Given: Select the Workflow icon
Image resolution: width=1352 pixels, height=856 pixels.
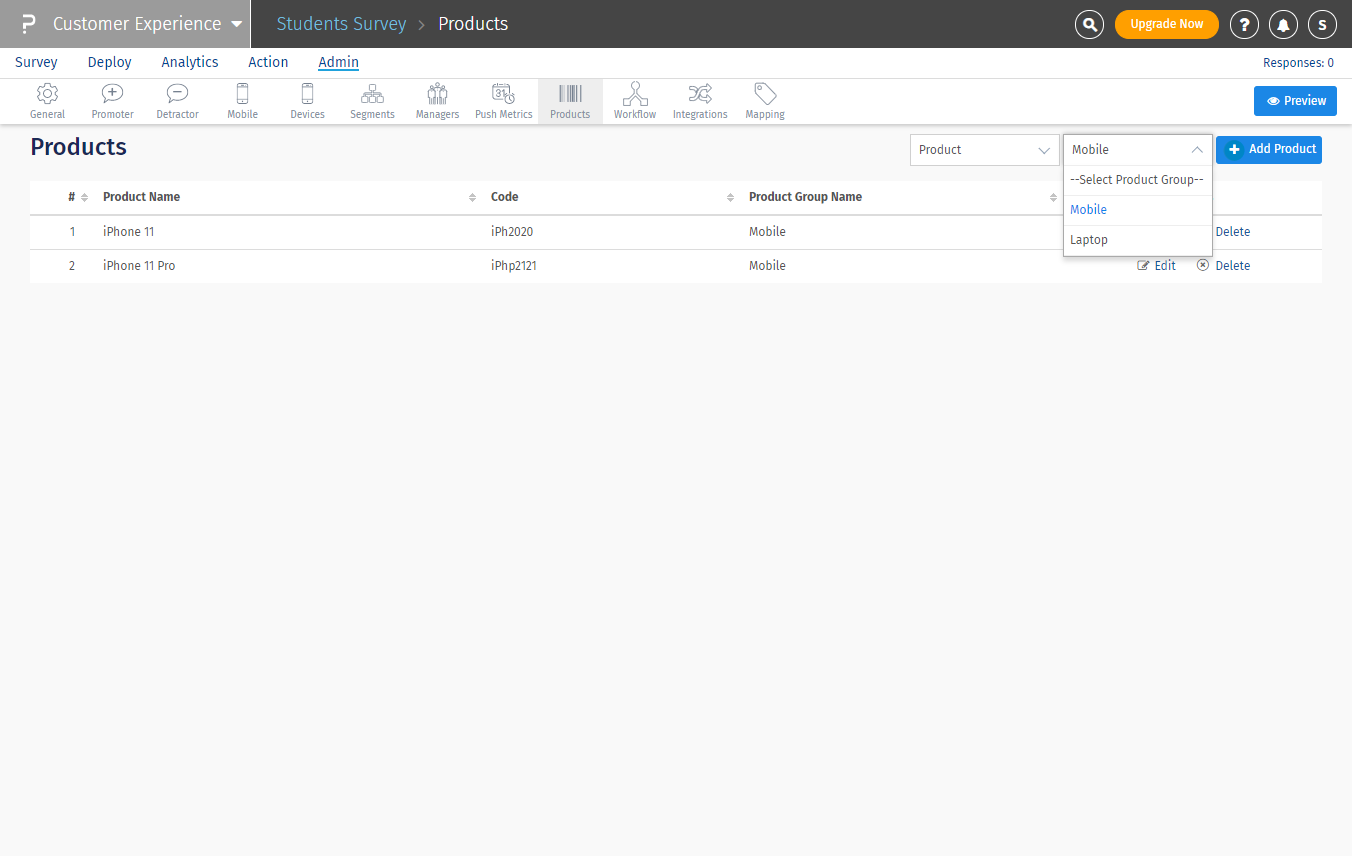Looking at the screenshot, I should [635, 95].
